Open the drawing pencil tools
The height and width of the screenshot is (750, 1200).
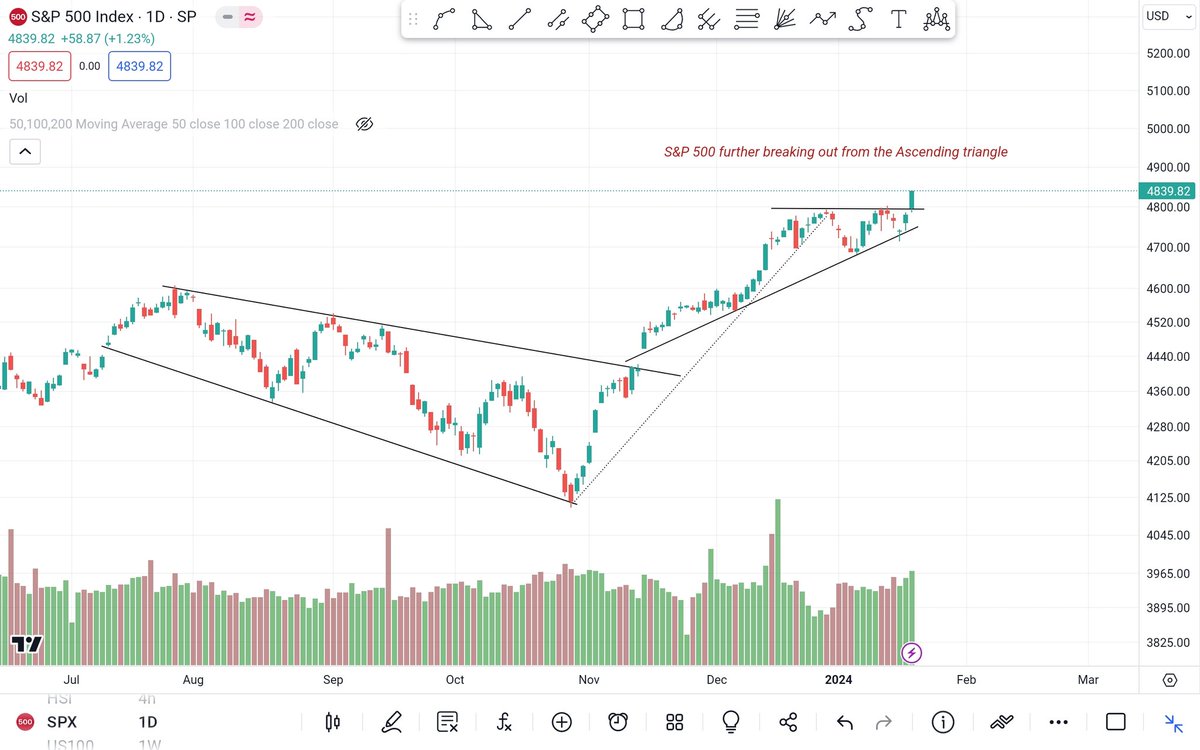point(391,722)
